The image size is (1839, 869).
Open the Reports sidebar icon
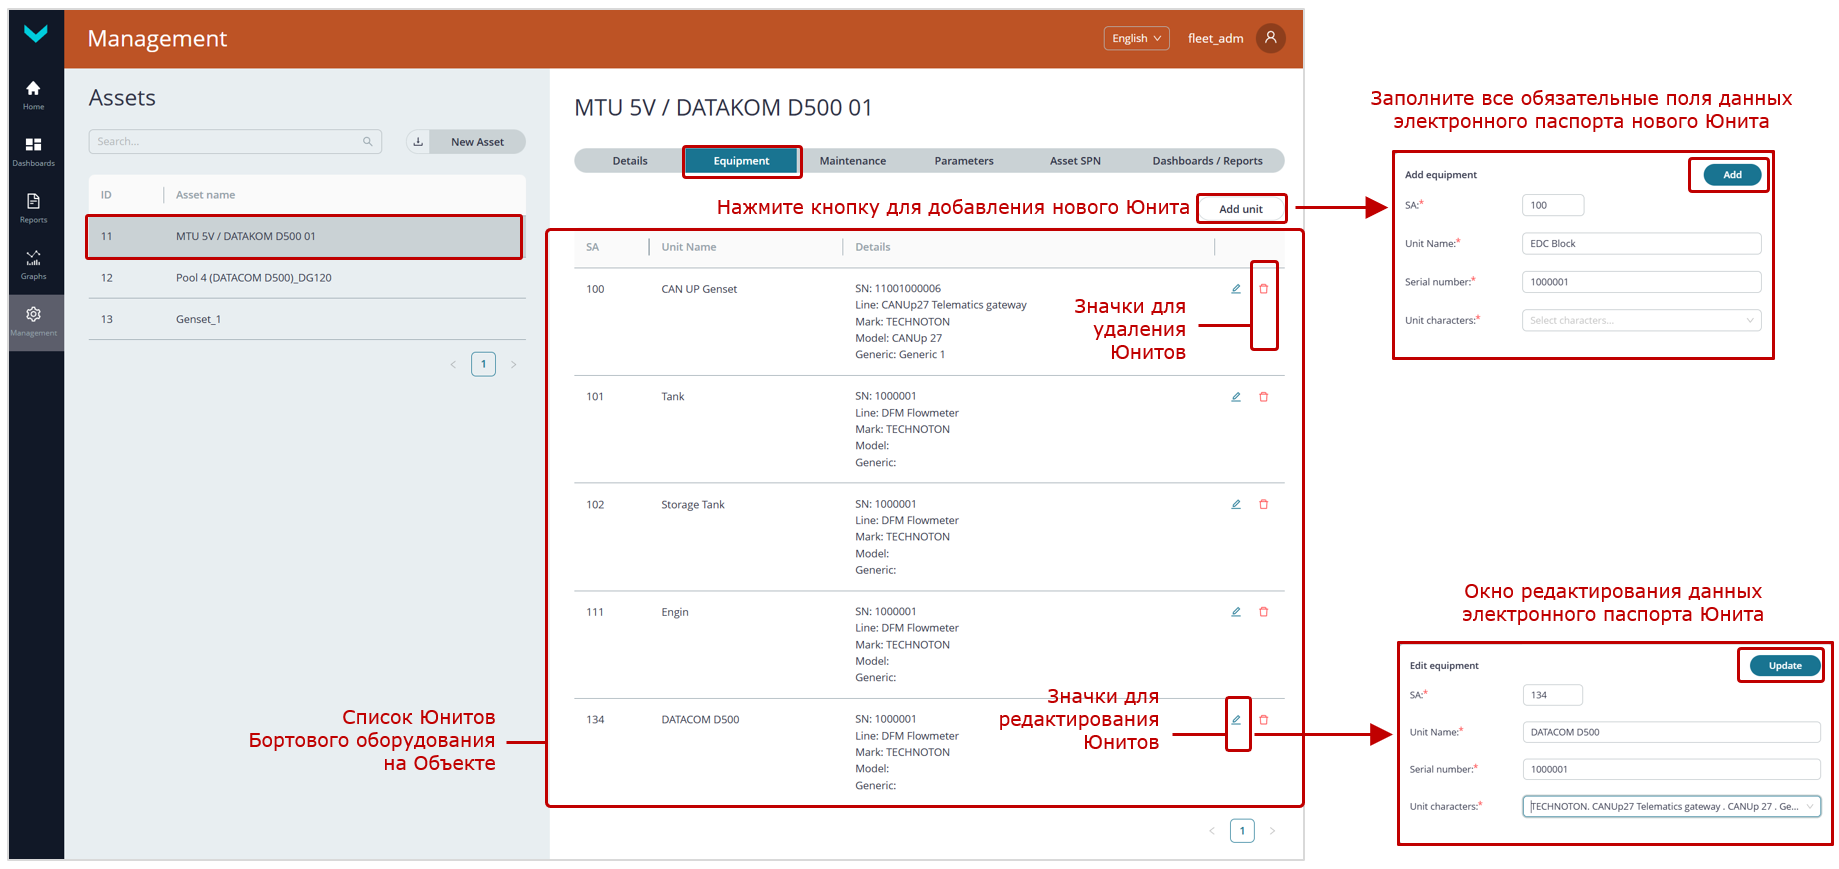click(33, 207)
